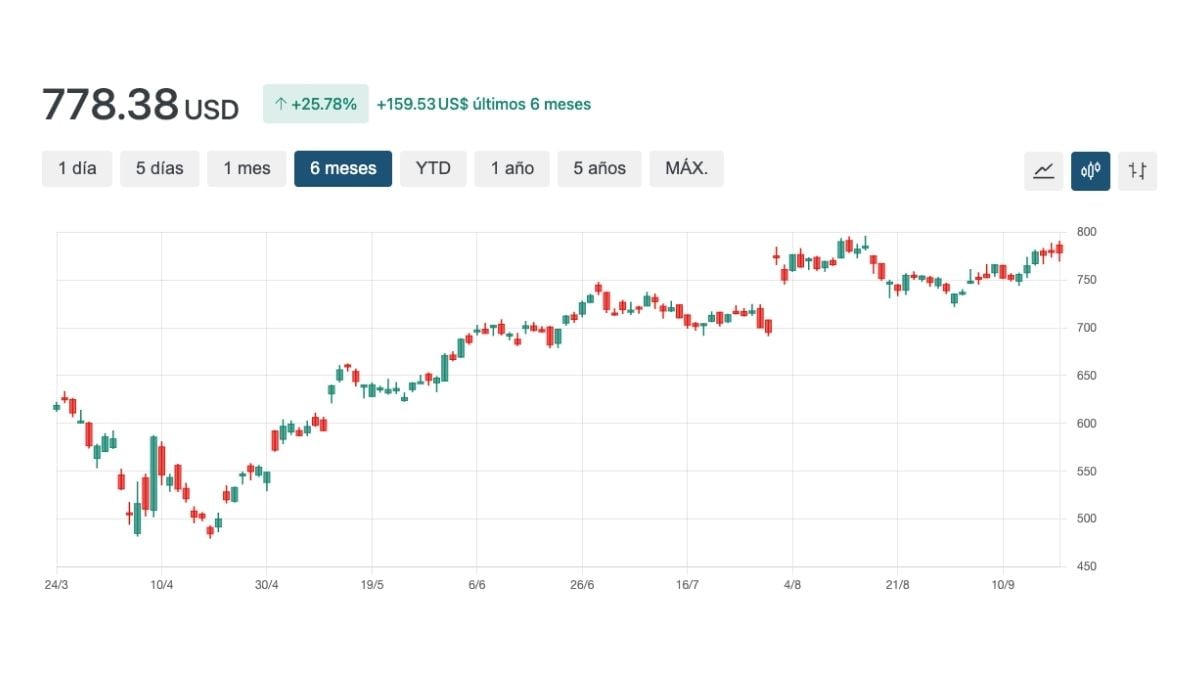Click the last candlestick at chart's right edge
The height and width of the screenshot is (675, 1200).
point(1059,249)
